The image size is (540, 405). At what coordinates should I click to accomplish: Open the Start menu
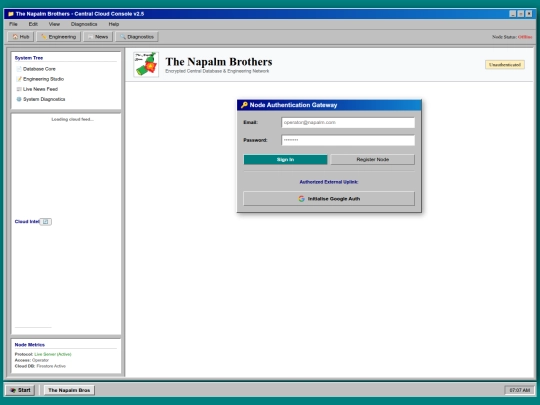[20, 390]
